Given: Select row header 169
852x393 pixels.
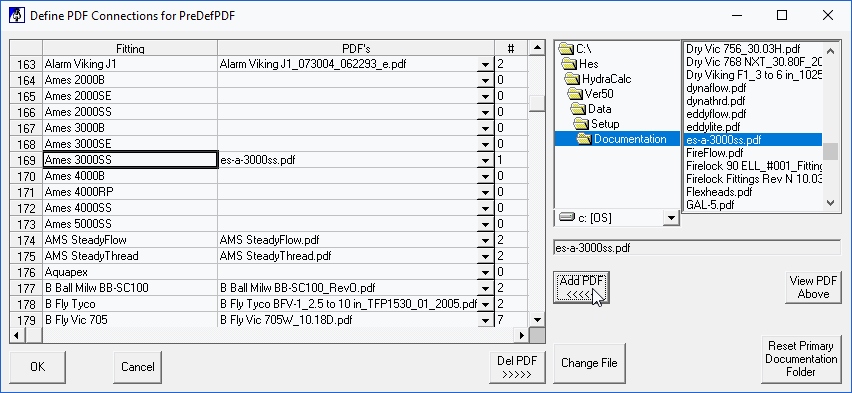Looking at the screenshot, I should click(27, 160).
